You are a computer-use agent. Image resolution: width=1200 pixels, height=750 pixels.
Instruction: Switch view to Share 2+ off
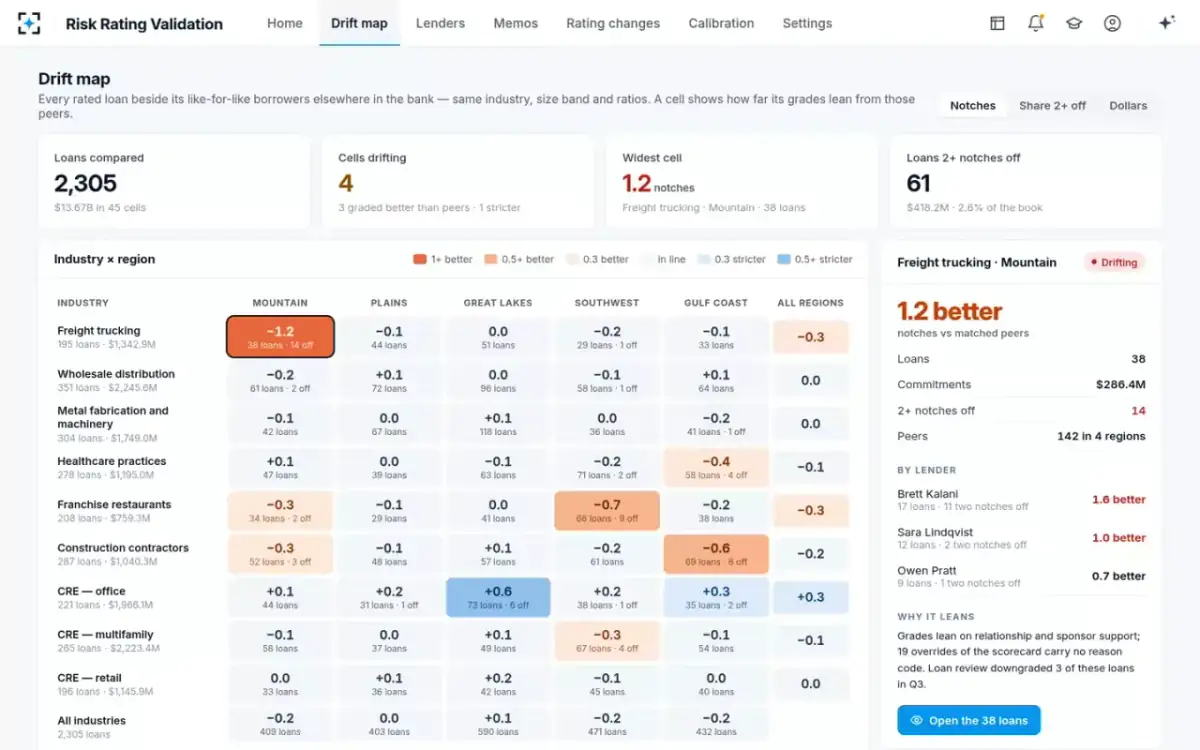pos(1052,106)
